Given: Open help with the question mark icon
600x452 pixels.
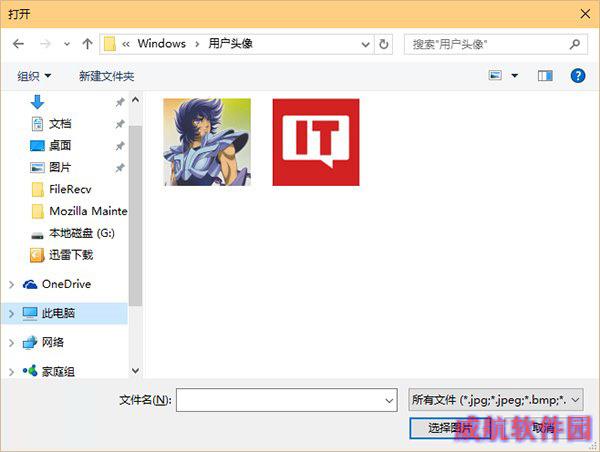Looking at the screenshot, I should 578,76.
